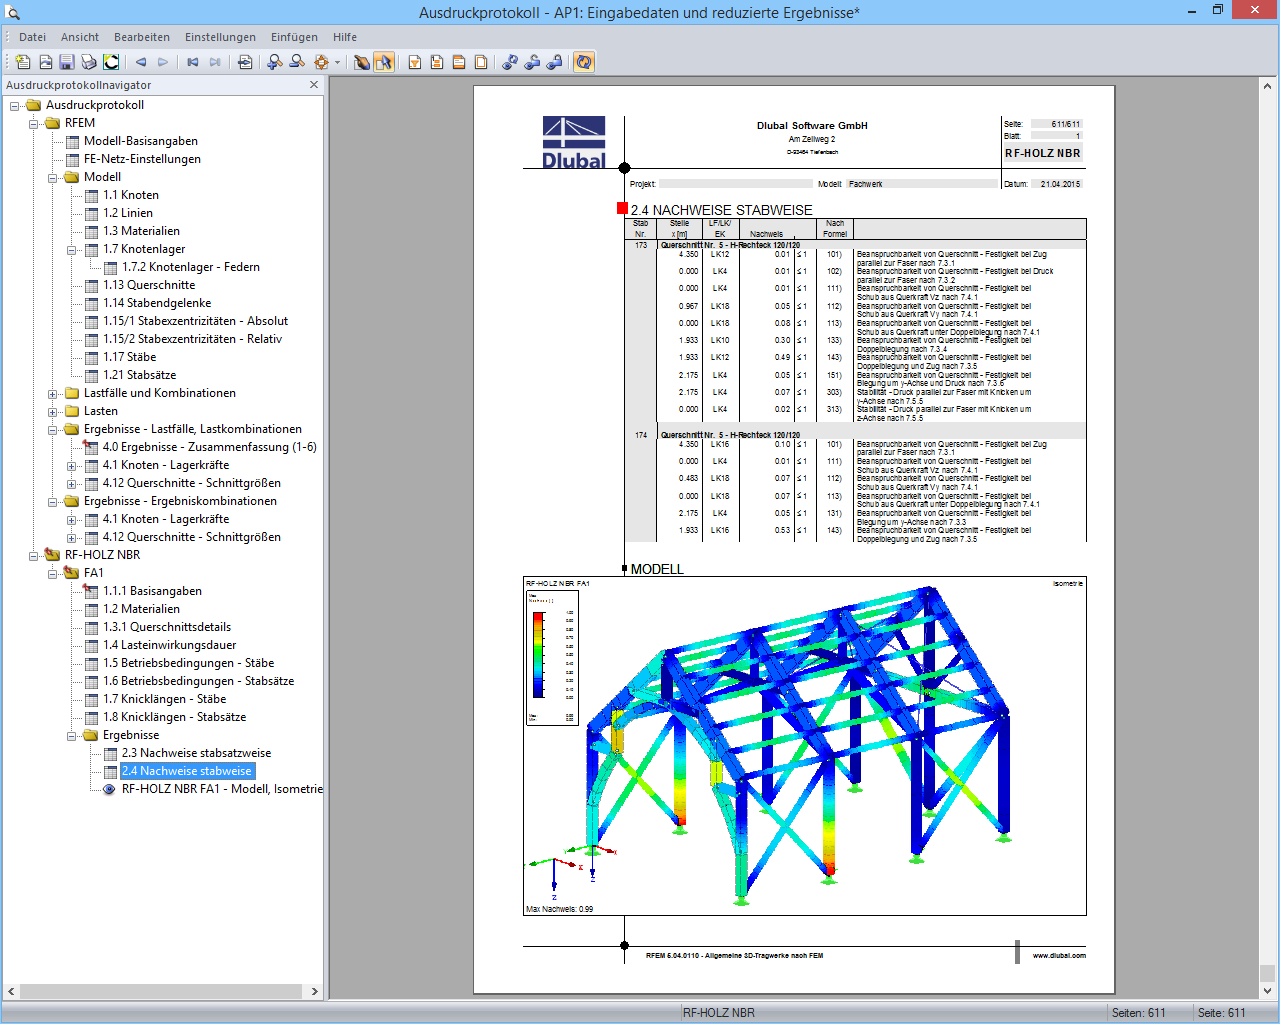Click the magnifier app icon in title bar
The width and height of the screenshot is (1280, 1024).
13,13
